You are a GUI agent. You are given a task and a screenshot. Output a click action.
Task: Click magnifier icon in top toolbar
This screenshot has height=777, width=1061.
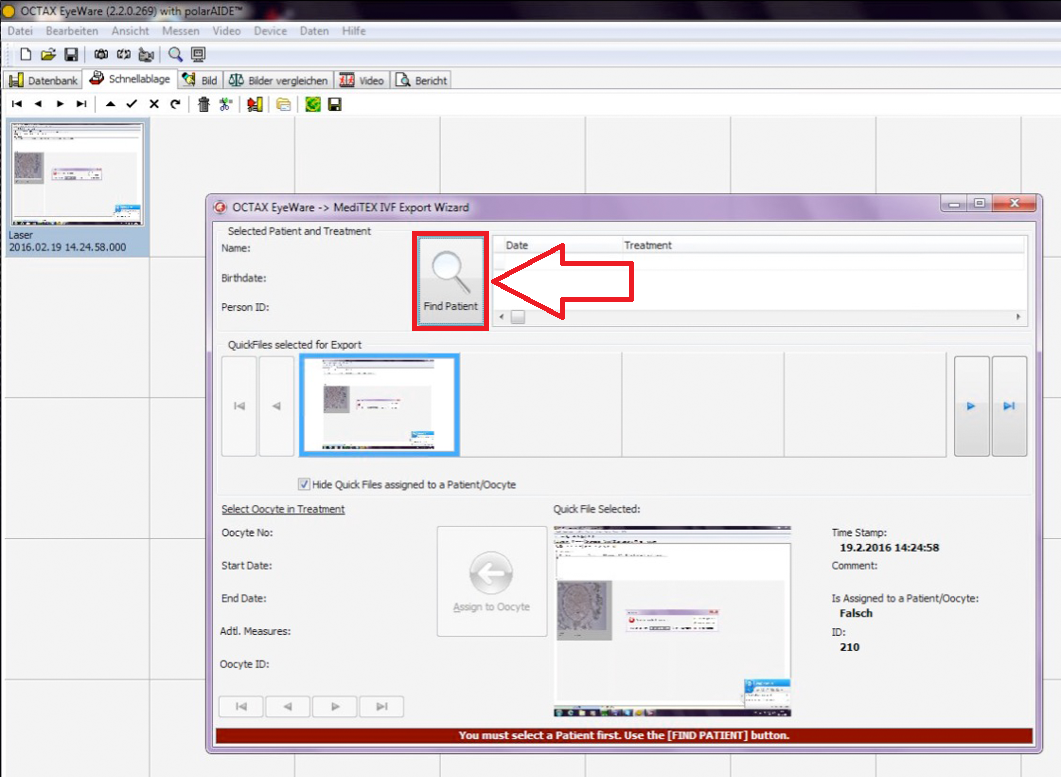pyautogui.click(x=175, y=54)
